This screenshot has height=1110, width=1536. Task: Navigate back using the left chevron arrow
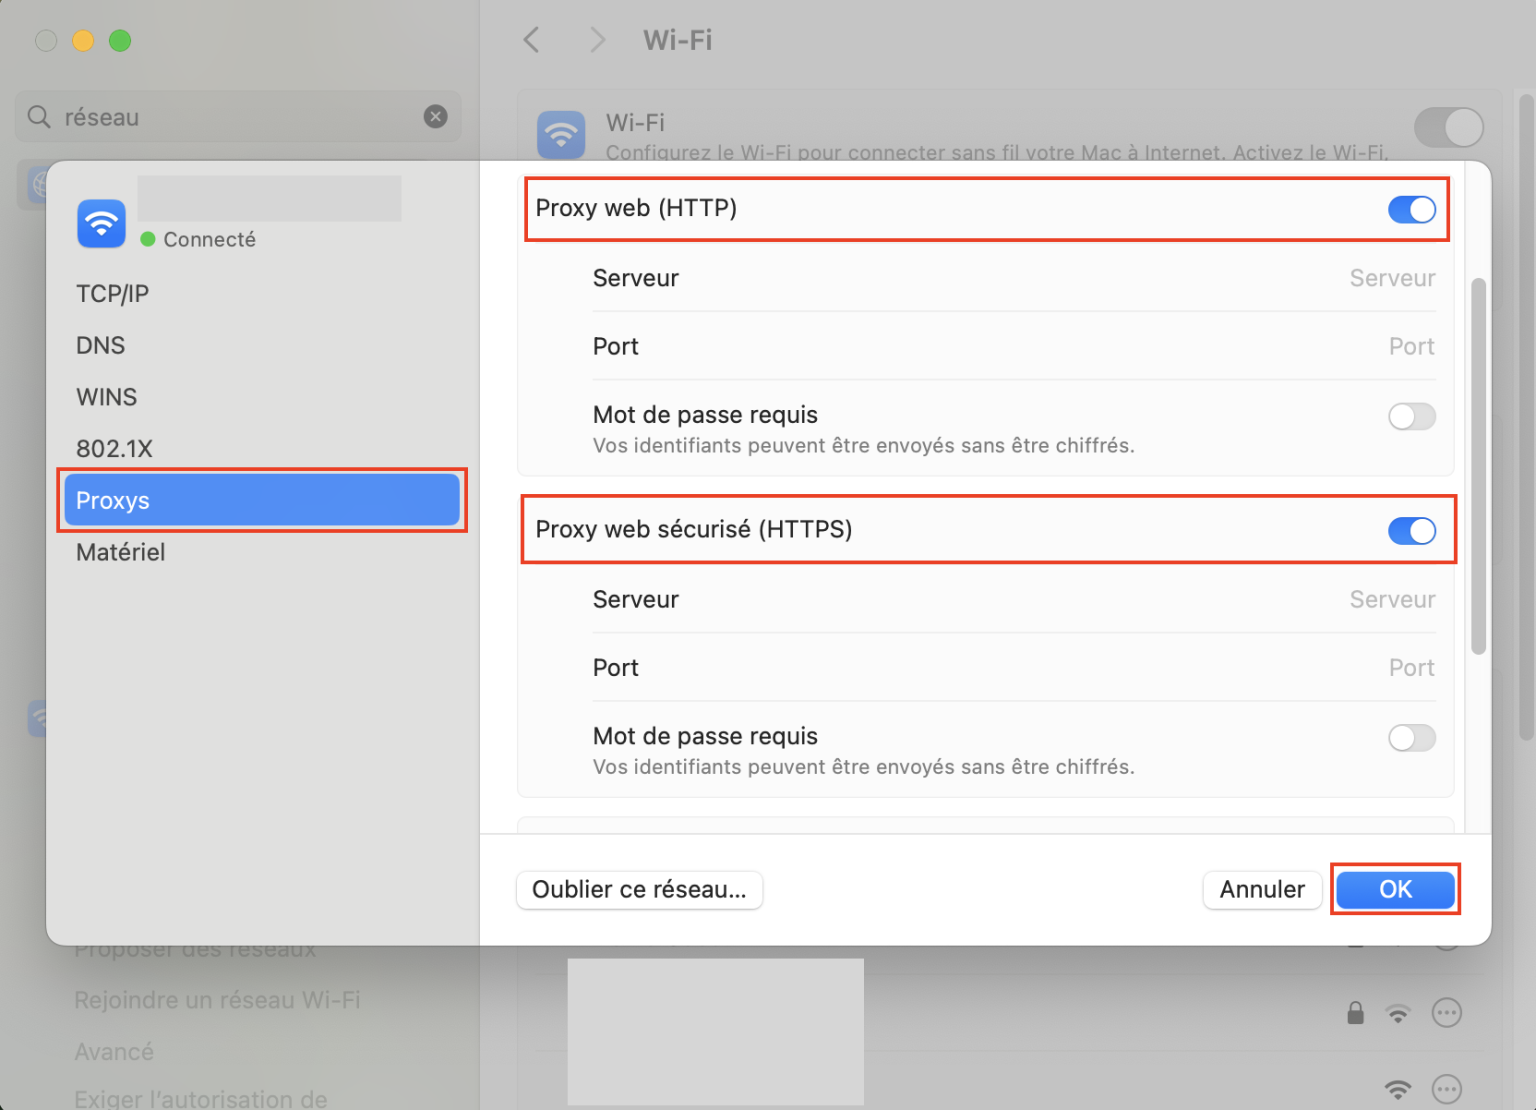coord(531,39)
